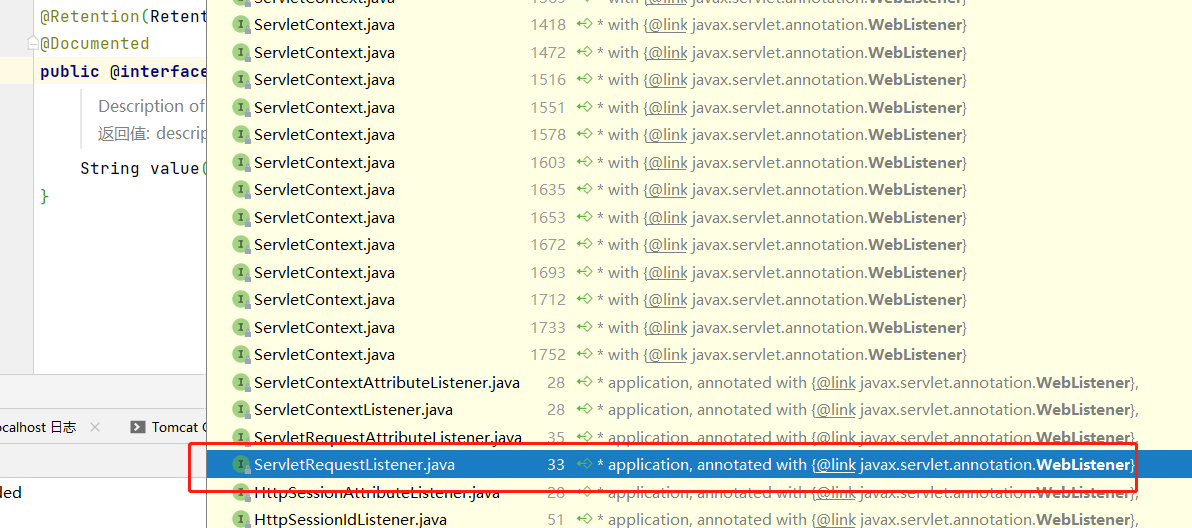Click the interface icon beside HttpSessionIdListener.java
The height and width of the screenshot is (528, 1192).
[240, 519]
